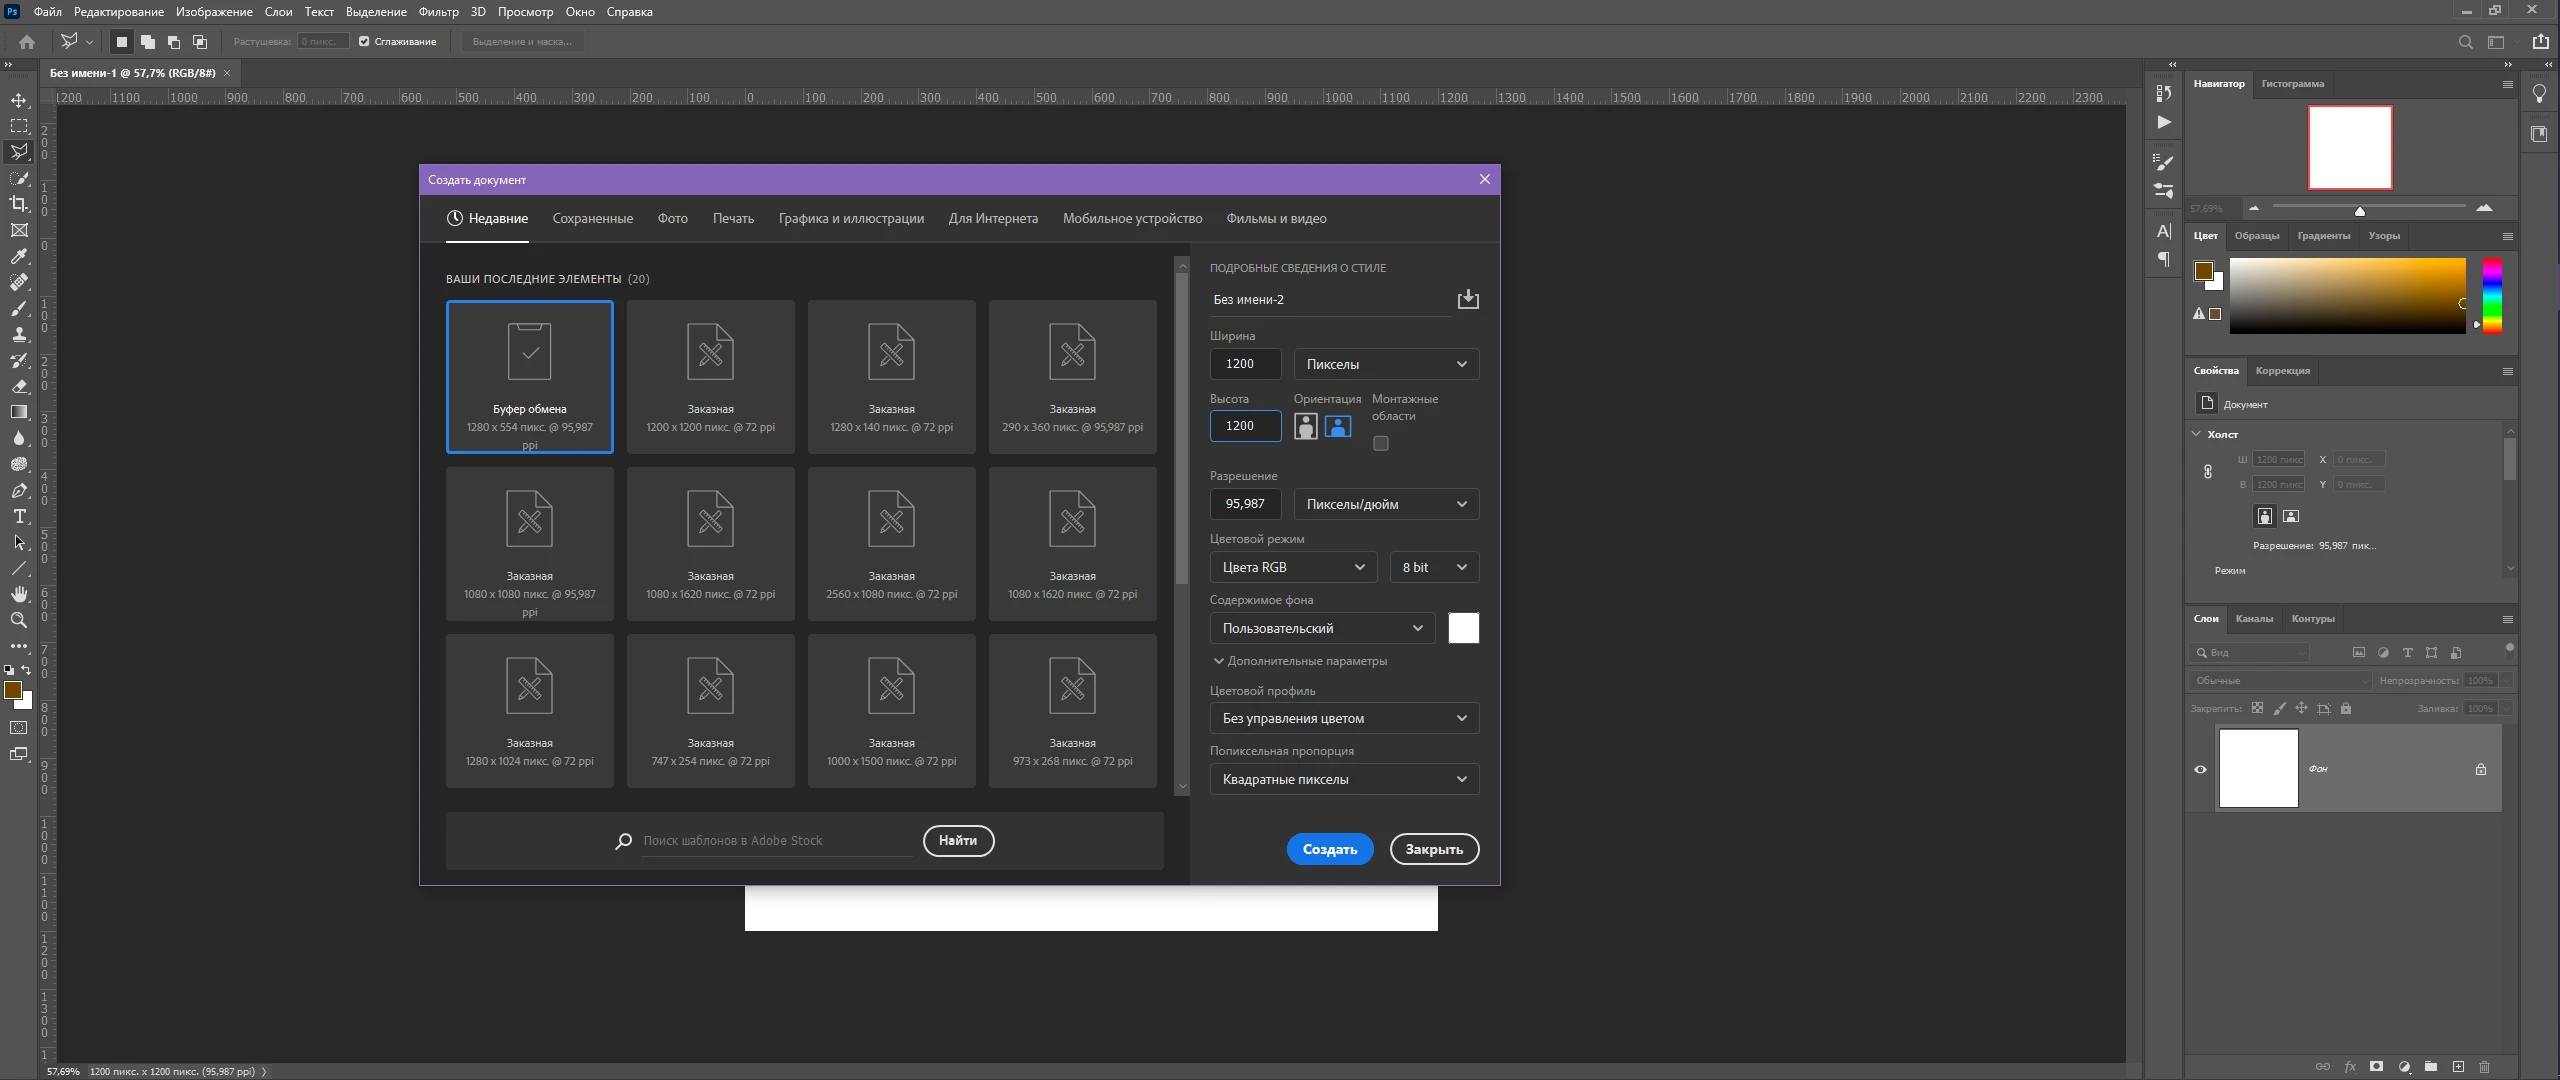Screen dimensions: 2560x1080
Task: Select the Zoom tool in toolbar
Action: [x=19, y=620]
